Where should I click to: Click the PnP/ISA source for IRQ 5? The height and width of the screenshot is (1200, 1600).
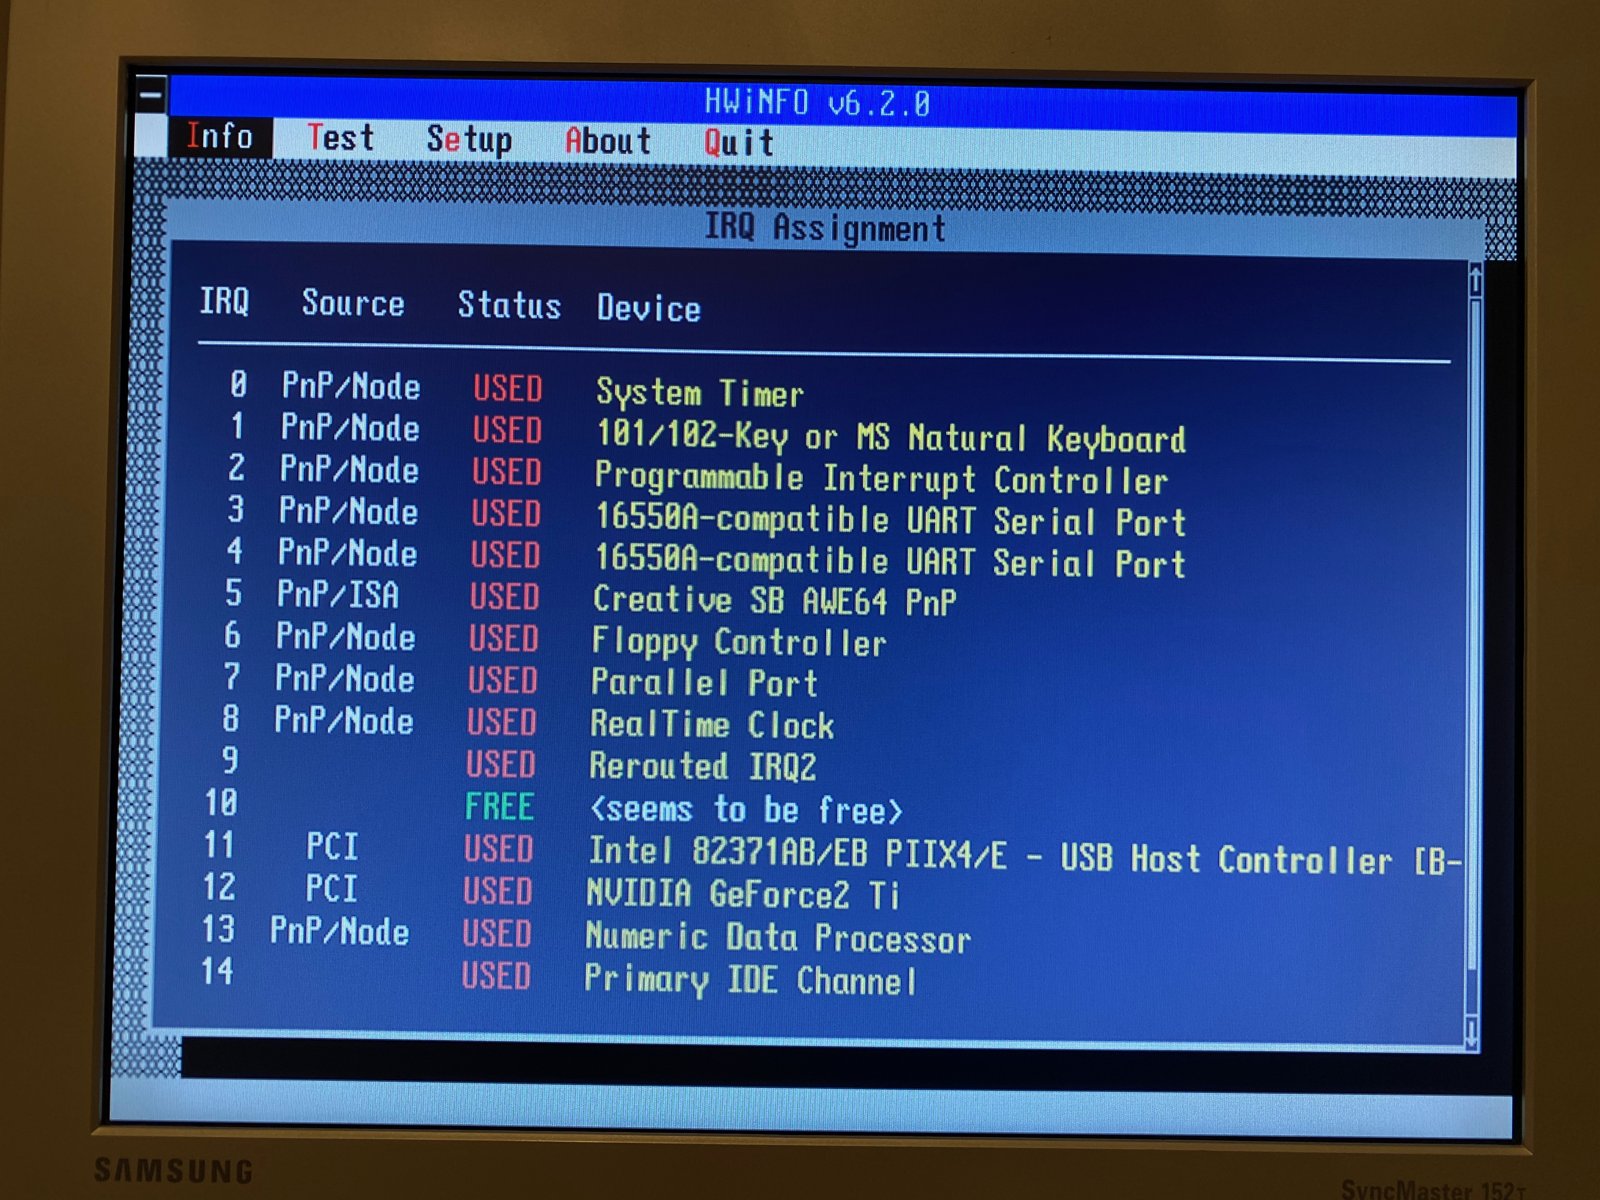click(x=338, y=595)
